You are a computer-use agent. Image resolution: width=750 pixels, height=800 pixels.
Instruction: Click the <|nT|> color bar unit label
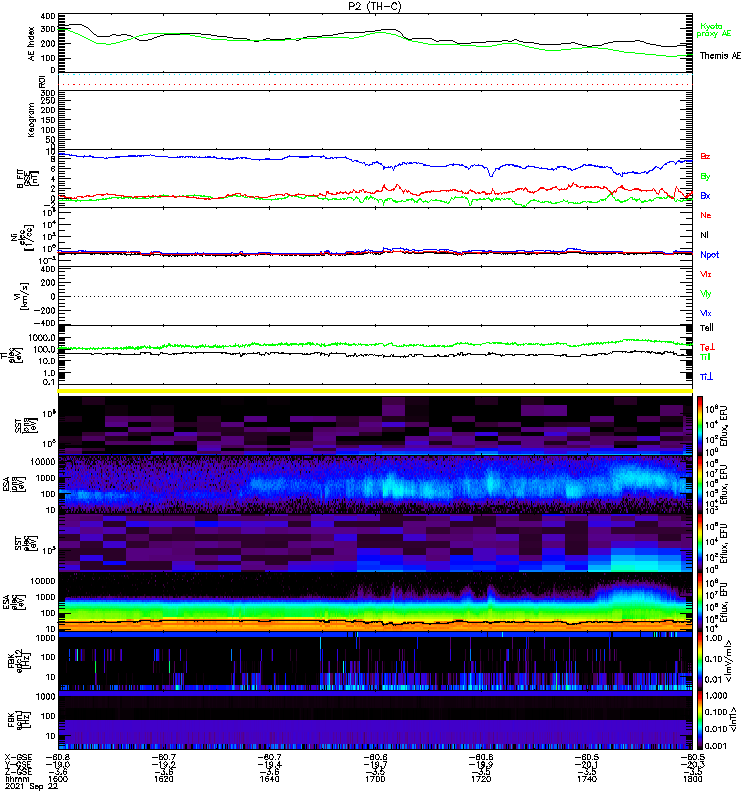coord(733,720)
